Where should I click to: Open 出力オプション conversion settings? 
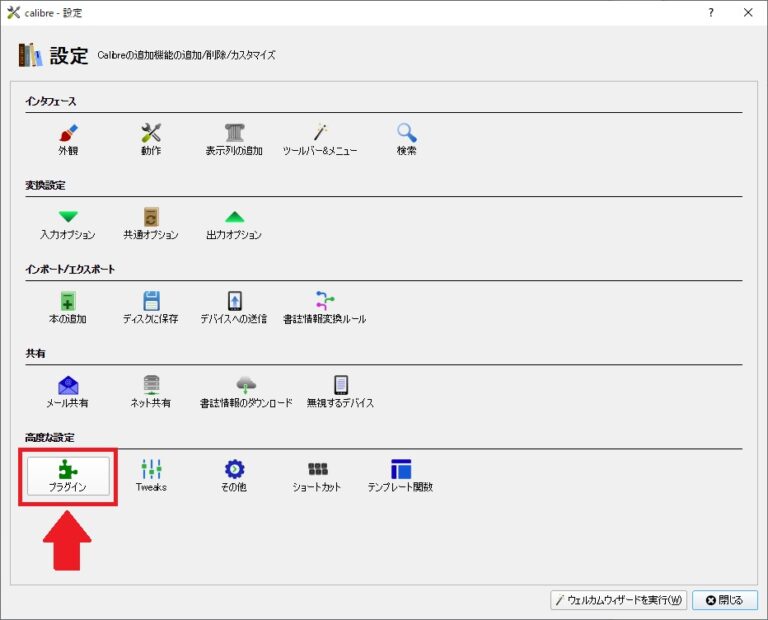[234, 224]
